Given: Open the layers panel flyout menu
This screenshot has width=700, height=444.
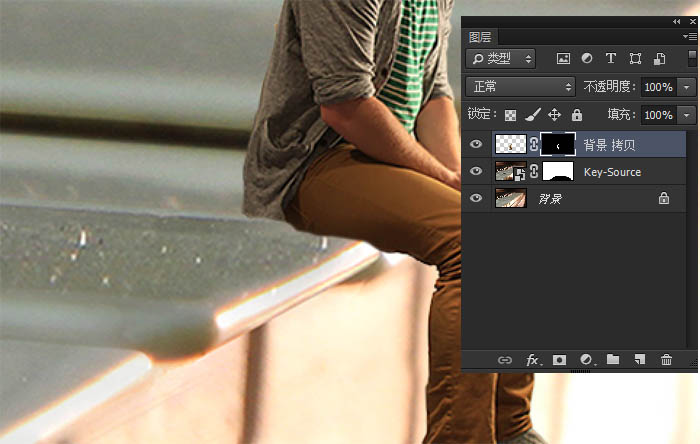Looking at the screenshot, I should (x=690, y=37).
